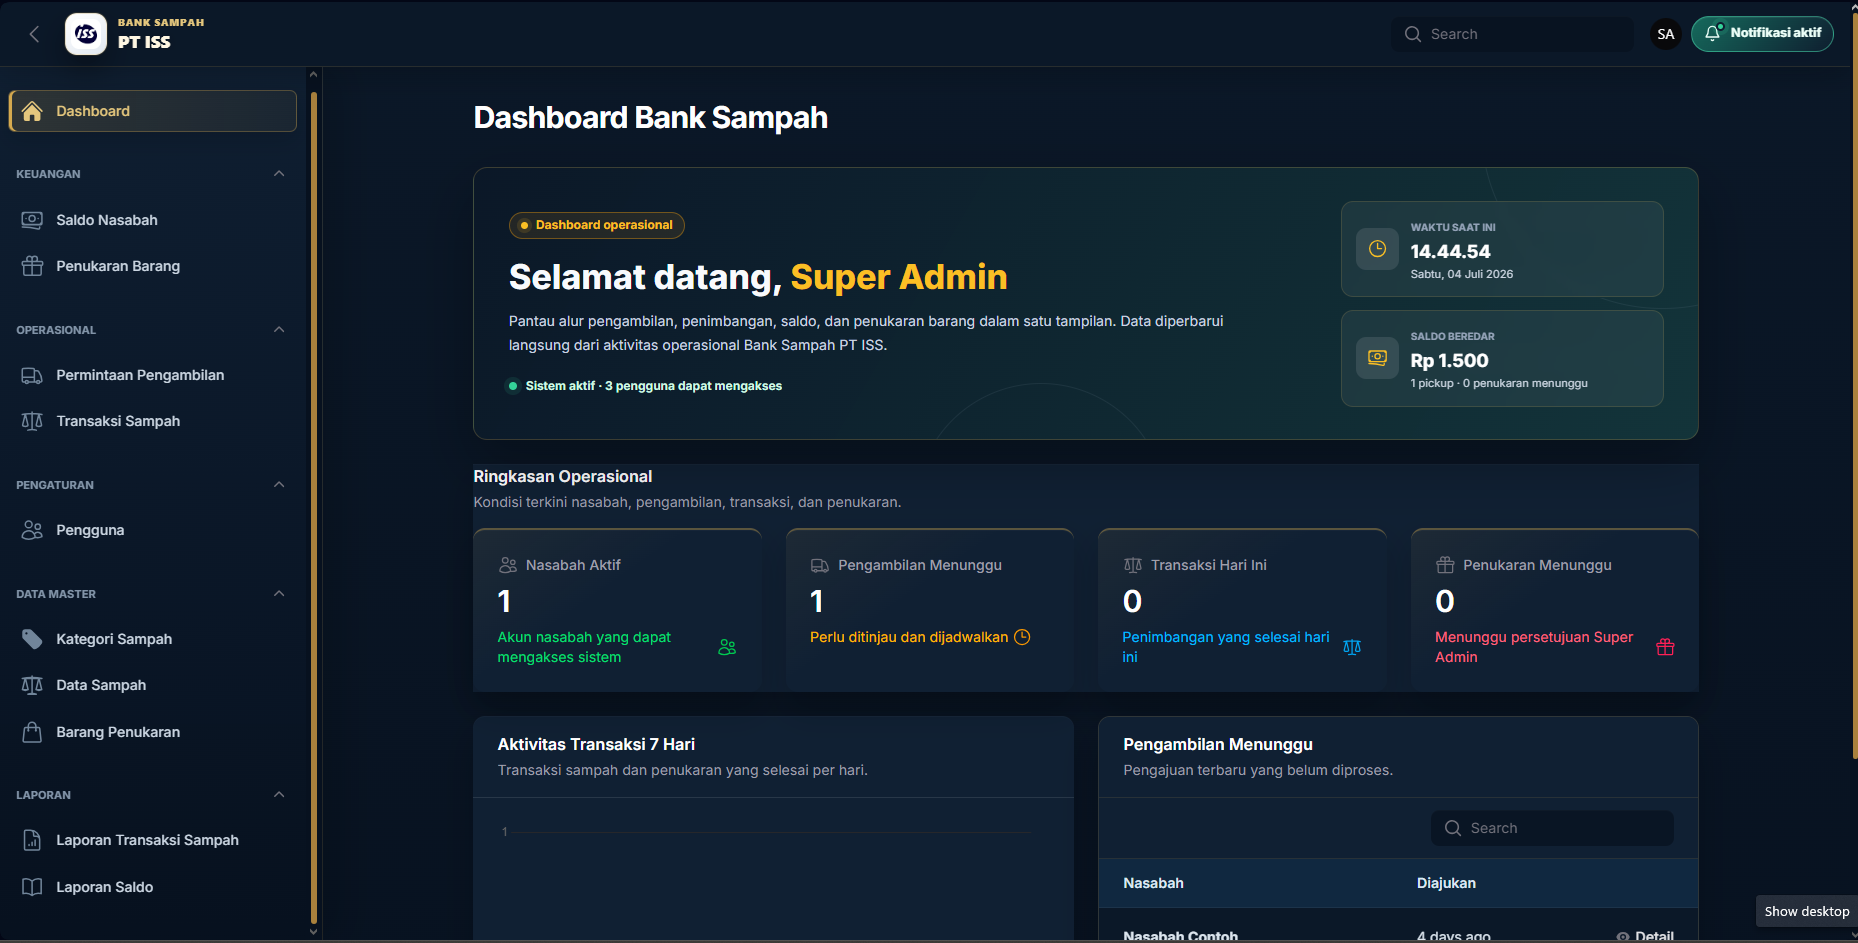Click the Sistem aktif status text

point(654,386)
